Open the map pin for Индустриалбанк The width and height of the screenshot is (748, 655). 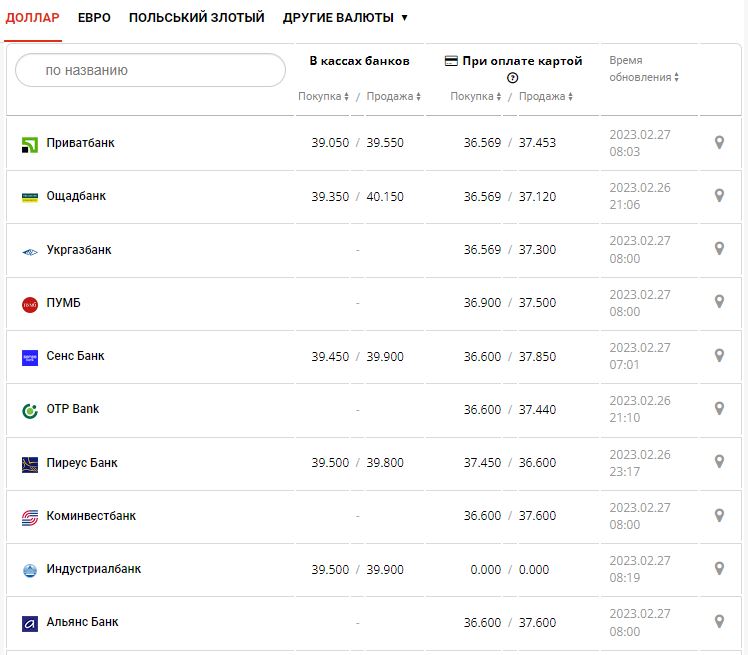coord(718,568)
